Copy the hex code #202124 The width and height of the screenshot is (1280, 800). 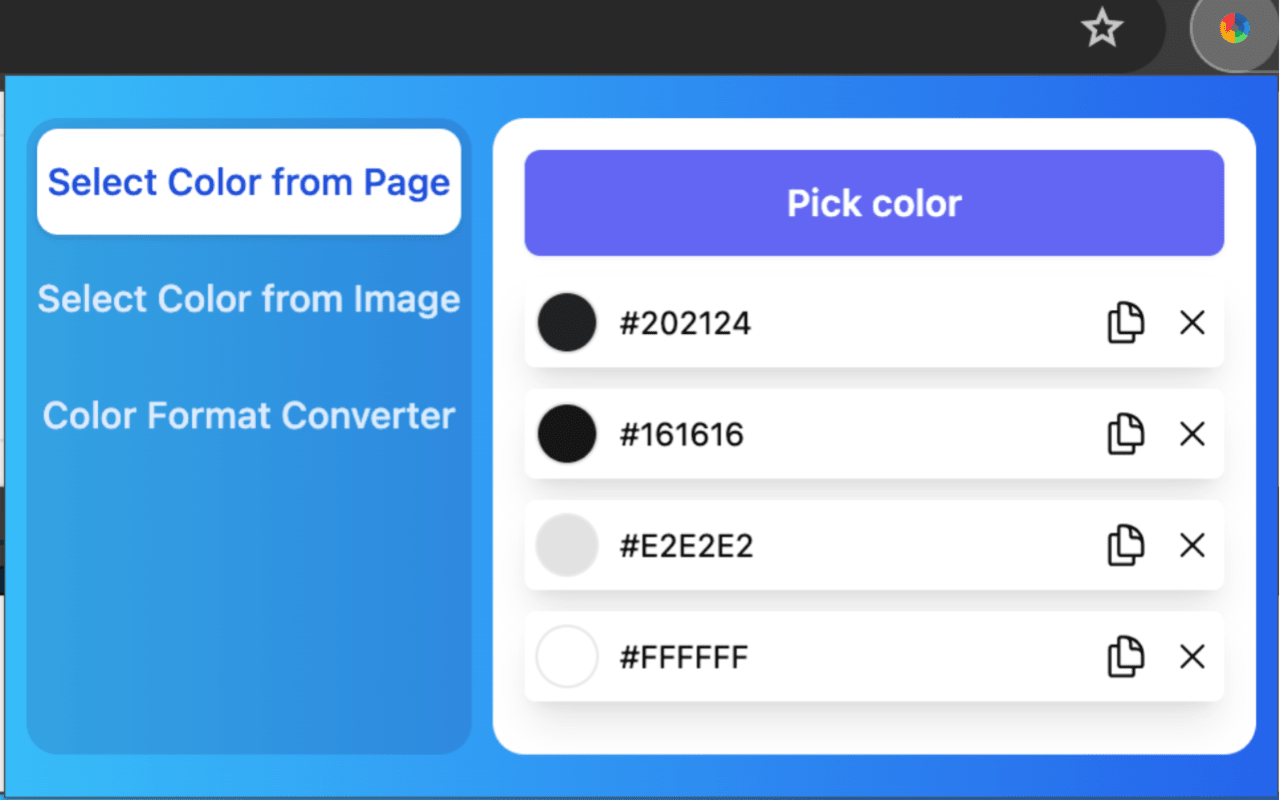[x=1125, y=322]
